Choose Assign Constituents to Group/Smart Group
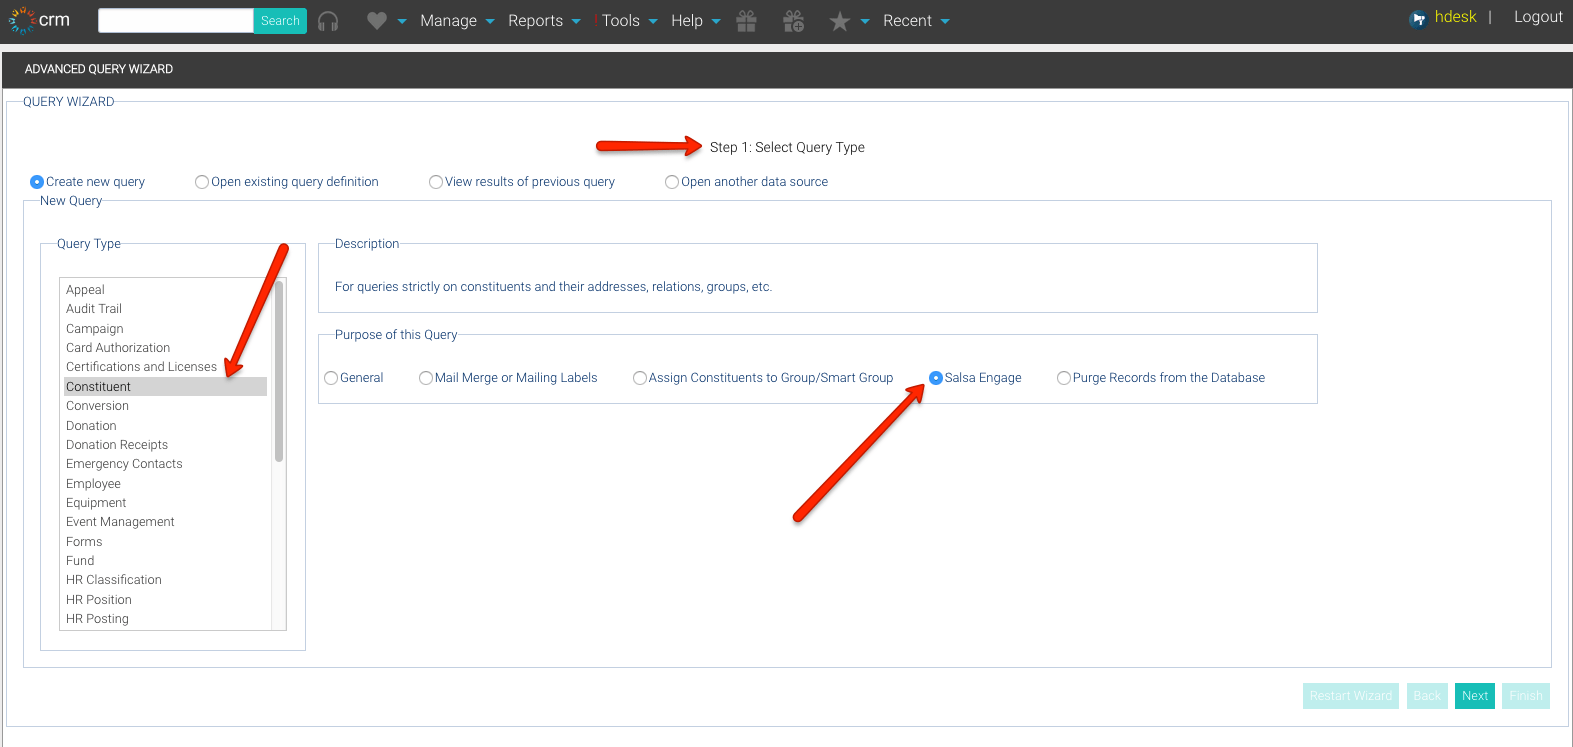 point(640,378)
